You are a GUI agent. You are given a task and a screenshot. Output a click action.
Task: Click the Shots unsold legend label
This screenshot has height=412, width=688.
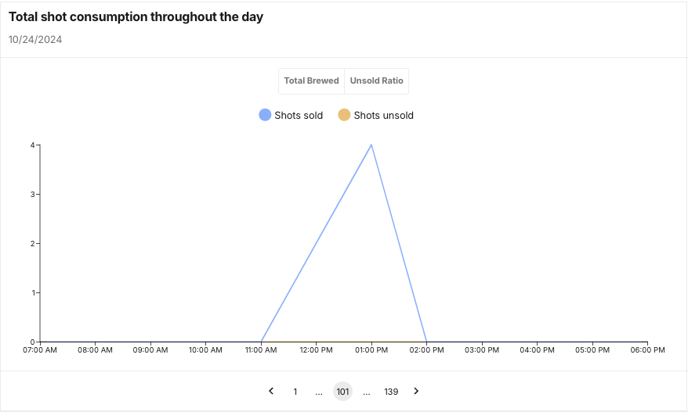click(x=383, y=115)
